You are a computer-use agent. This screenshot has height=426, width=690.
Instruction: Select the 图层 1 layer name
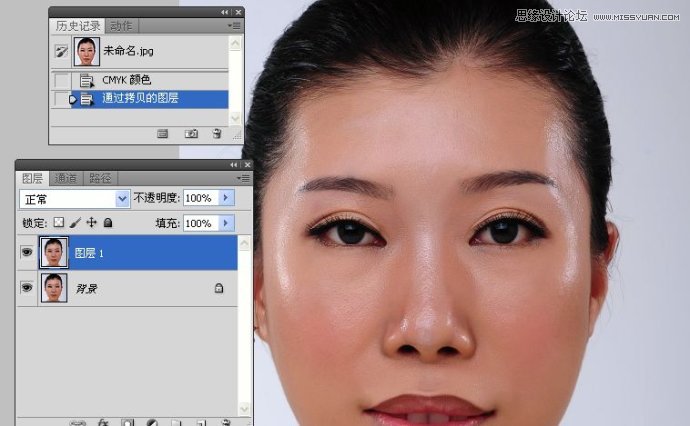click(89, 253)
